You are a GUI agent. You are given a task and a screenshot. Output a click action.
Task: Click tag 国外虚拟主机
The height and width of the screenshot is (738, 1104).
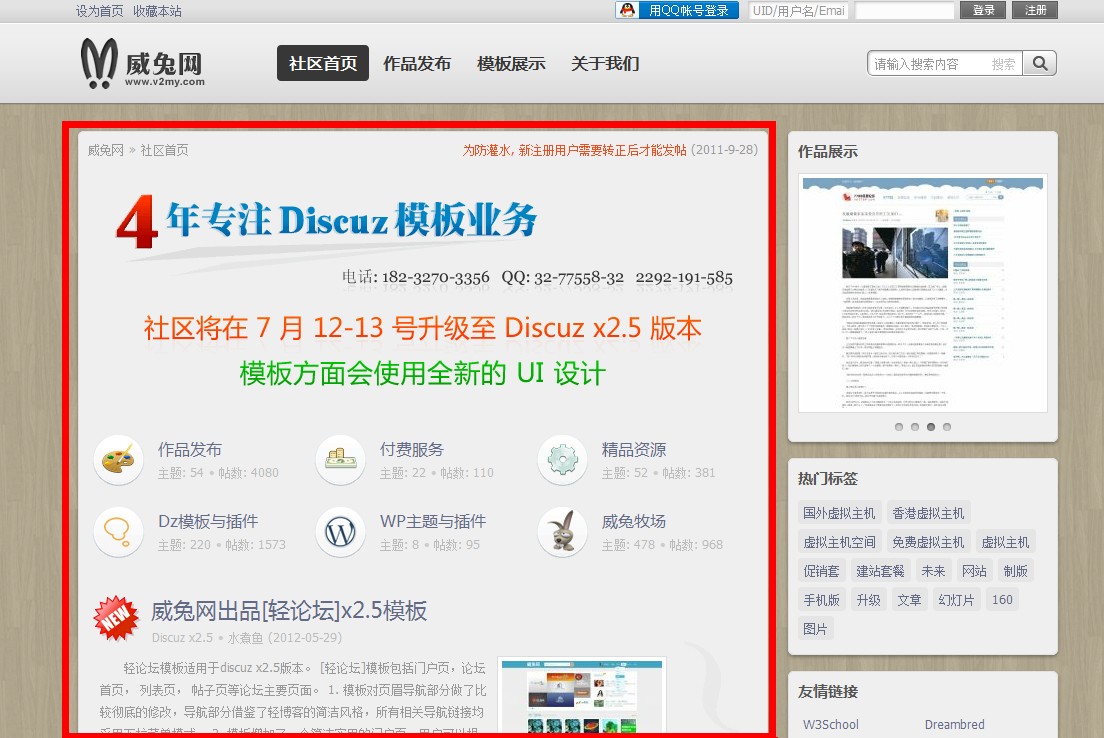[x=839, y=513]
